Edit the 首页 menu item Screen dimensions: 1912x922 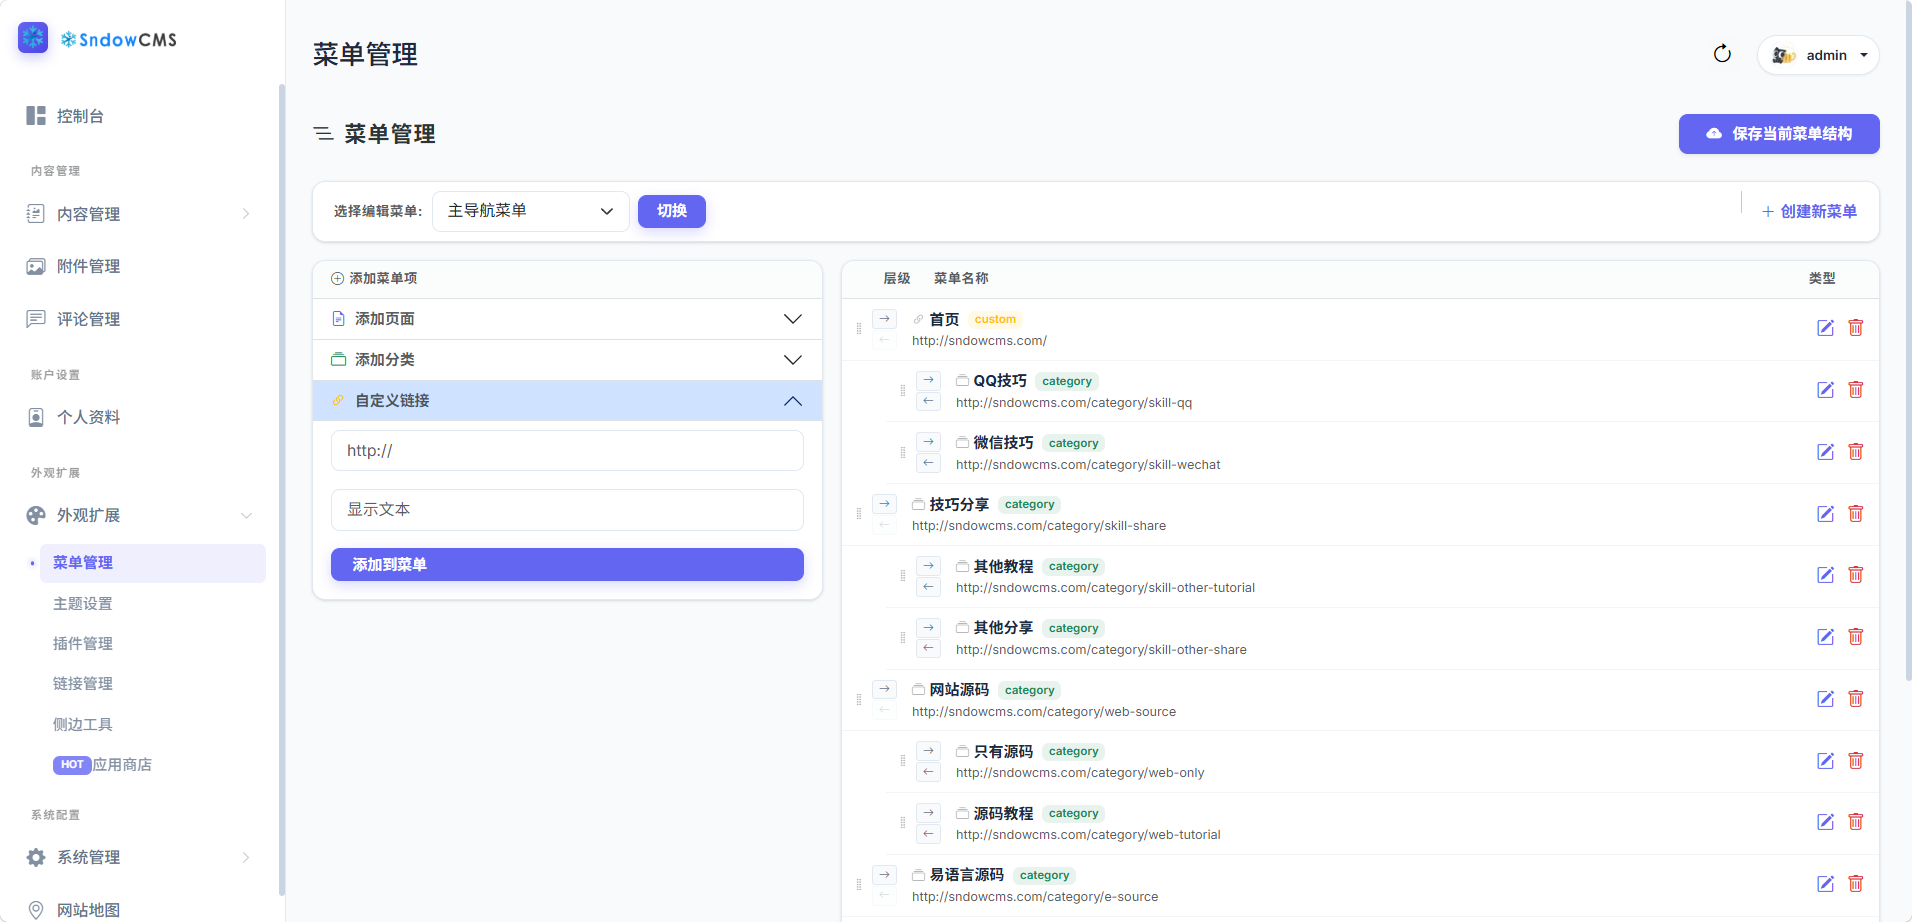pos(1825,328)
